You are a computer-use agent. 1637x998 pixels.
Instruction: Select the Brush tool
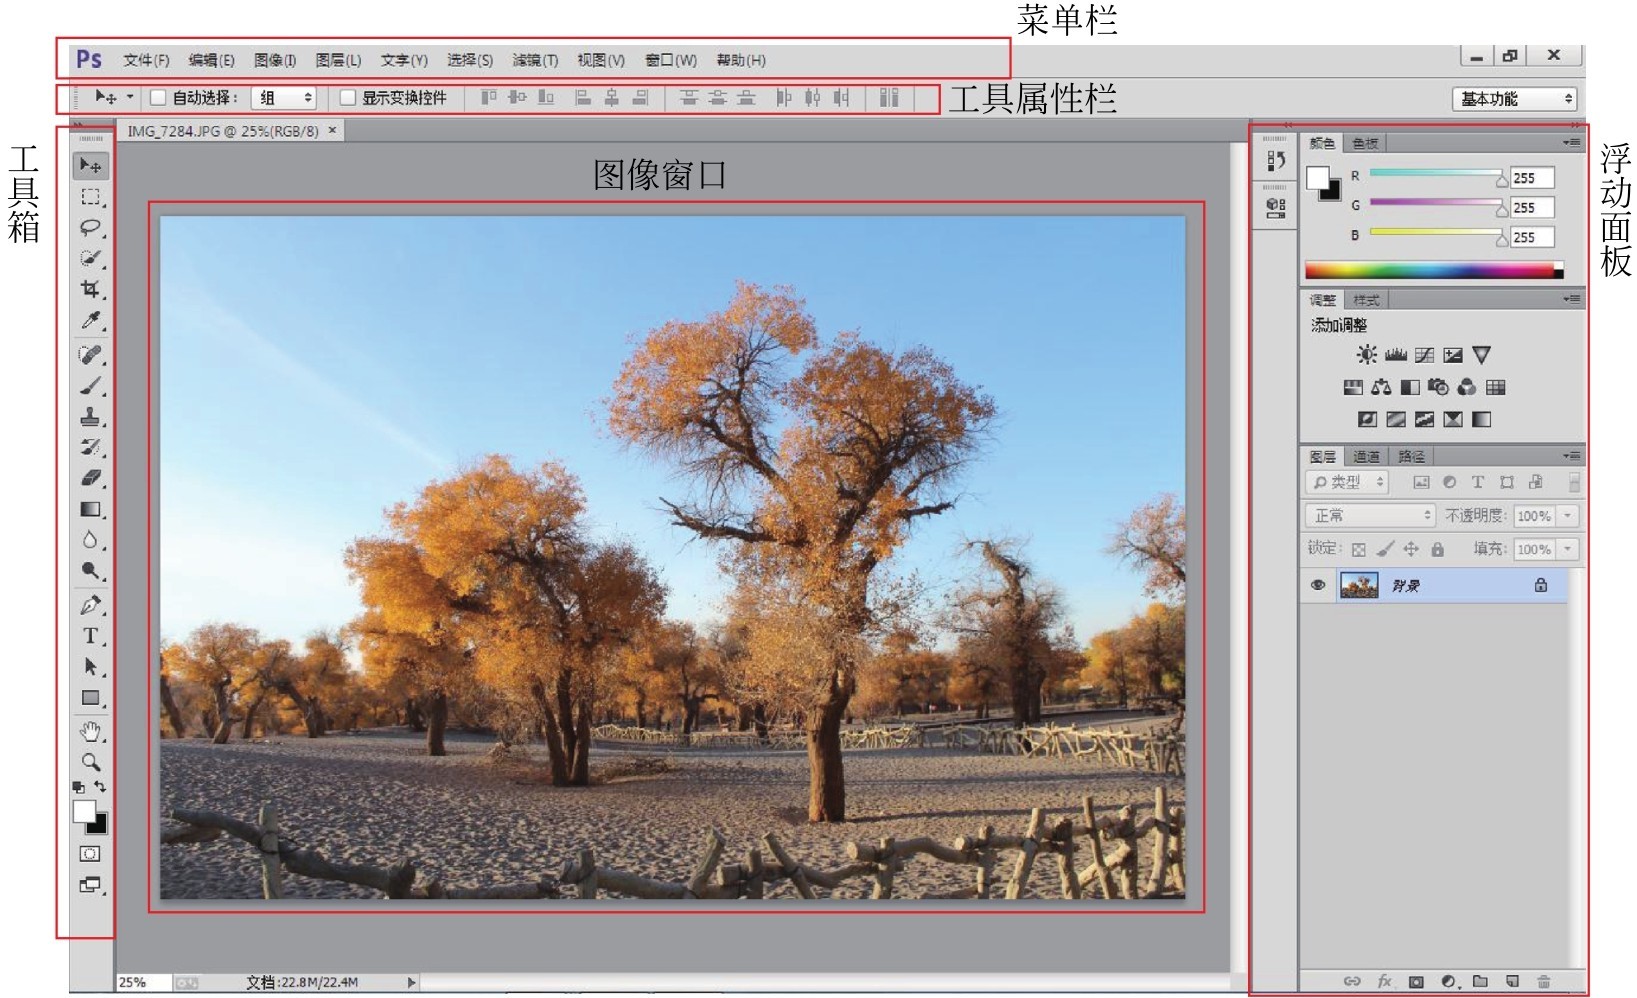pos(91,386)
